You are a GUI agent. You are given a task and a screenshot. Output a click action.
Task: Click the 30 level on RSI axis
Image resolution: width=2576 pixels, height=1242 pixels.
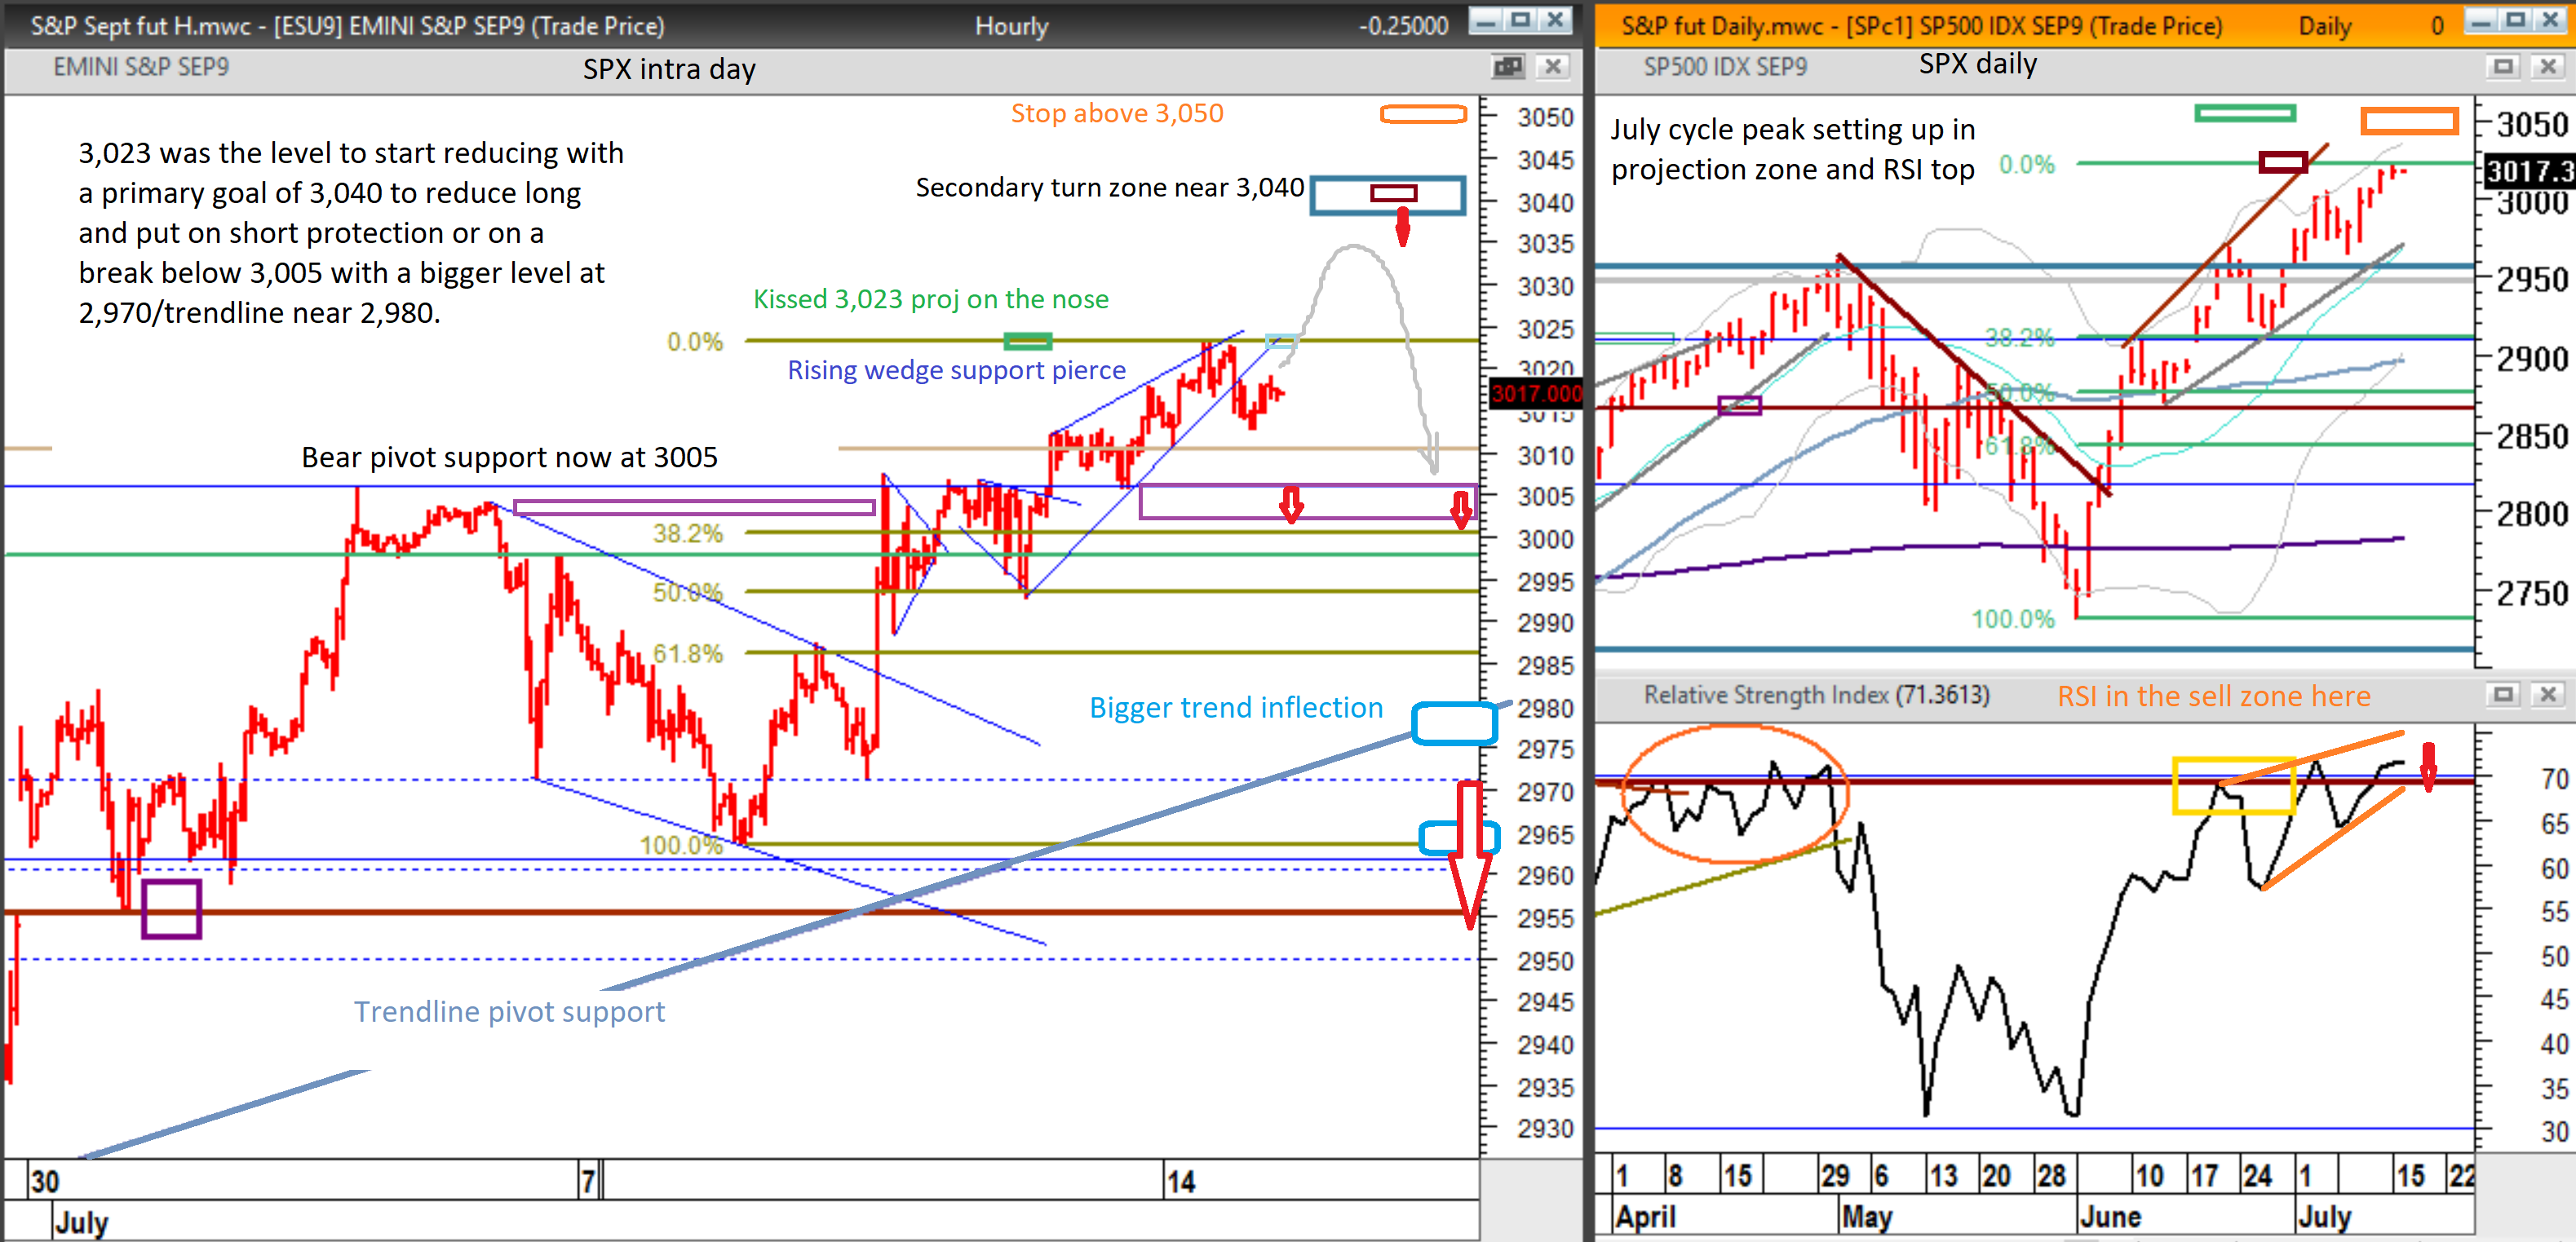[2554, 1132]
